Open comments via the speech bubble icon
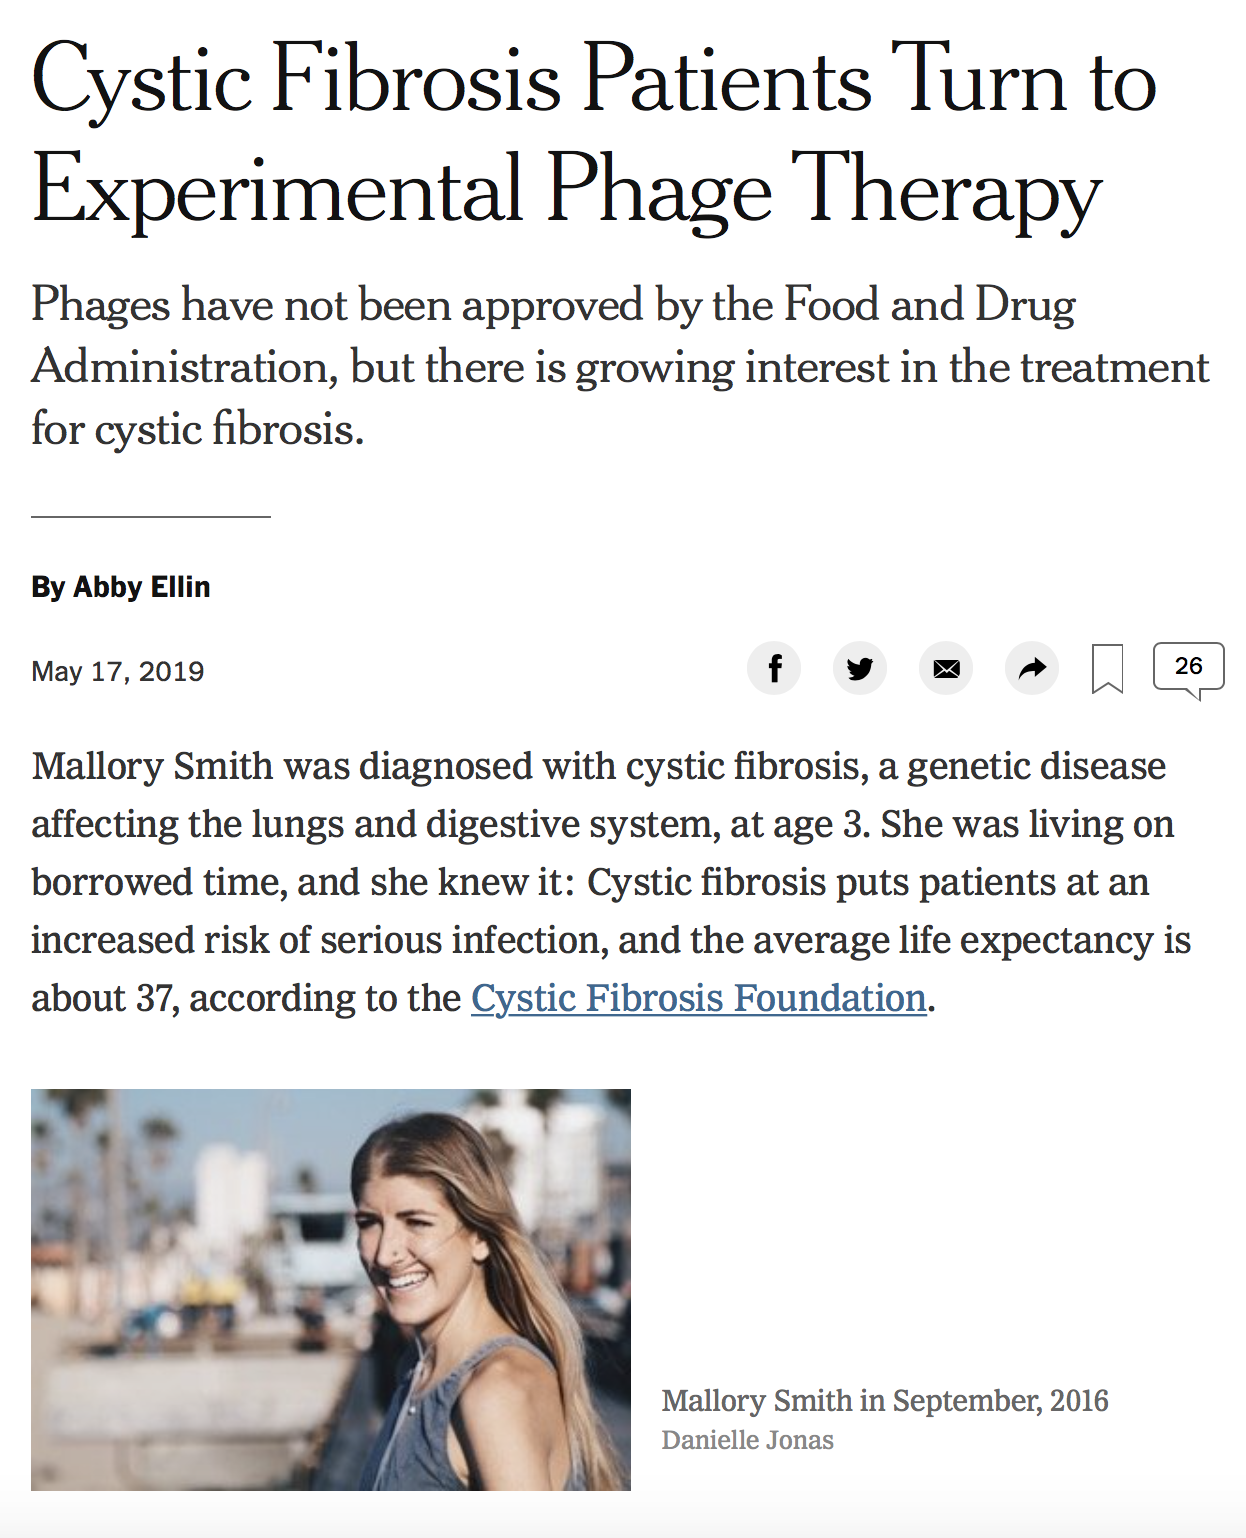The image size is (1246, 1538). point(1188,666)
